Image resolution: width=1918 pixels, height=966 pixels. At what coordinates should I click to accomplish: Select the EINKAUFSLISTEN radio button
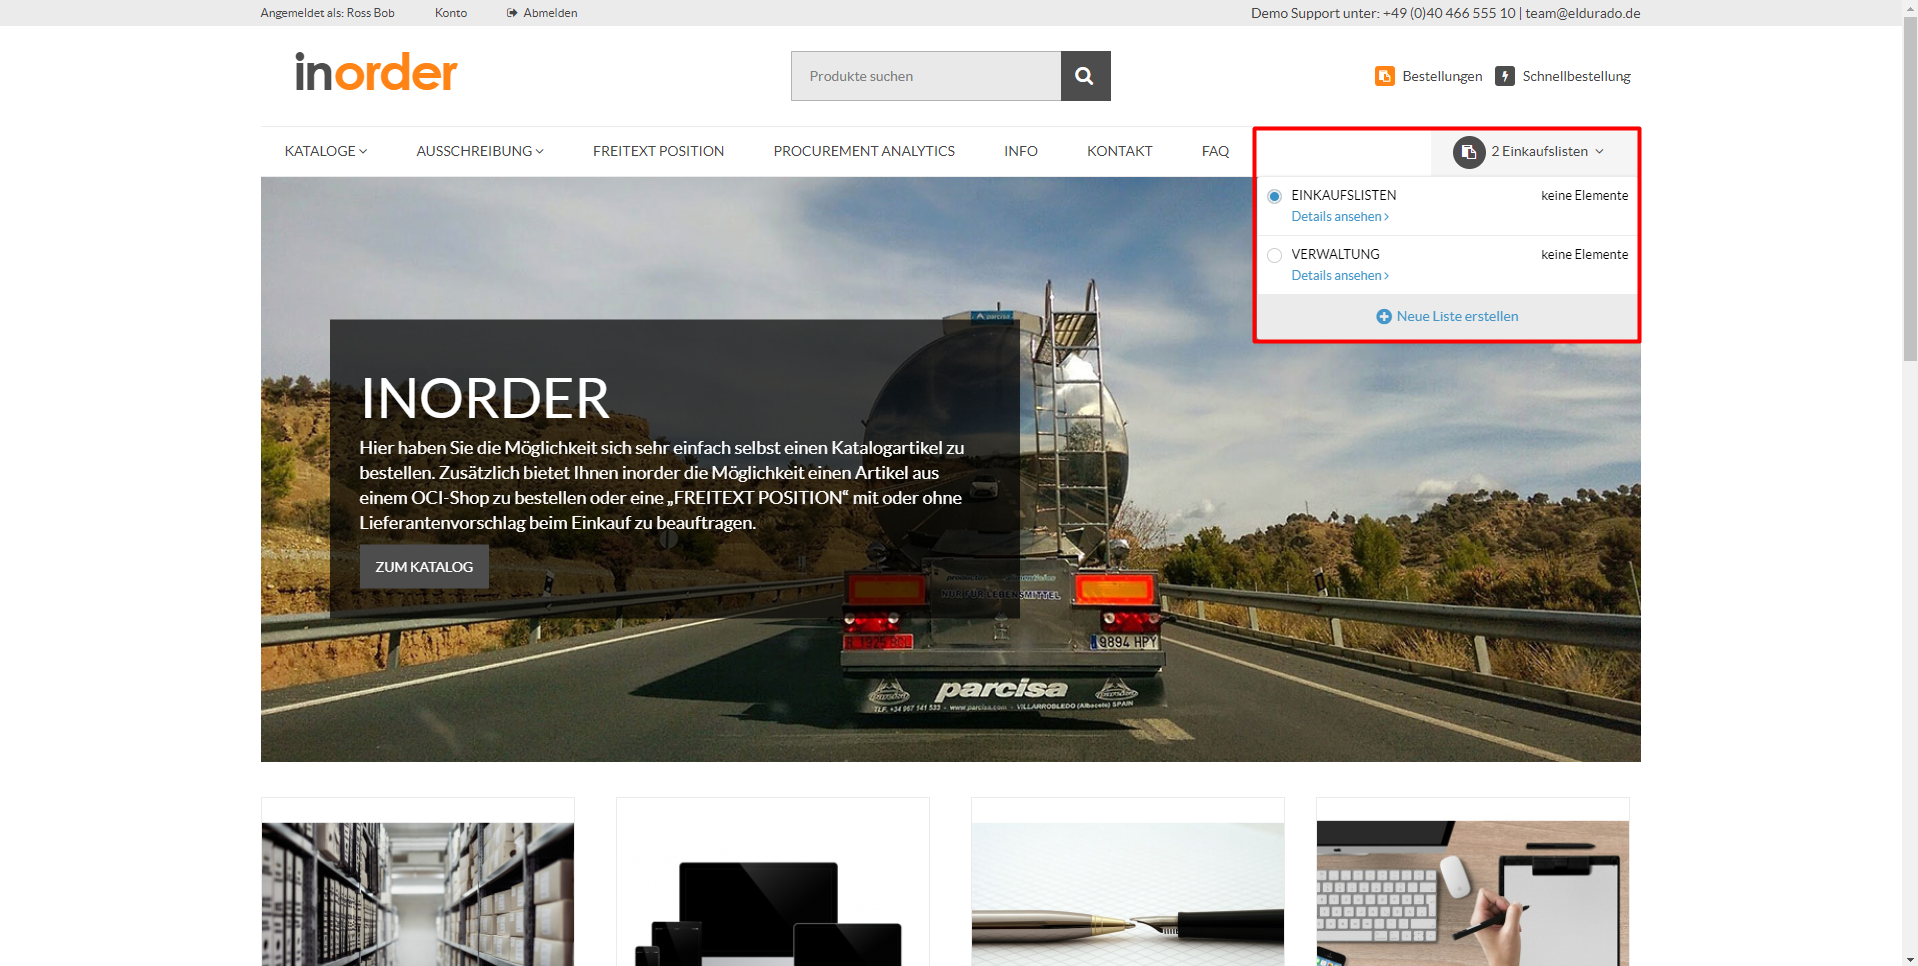click(1274, 196)
